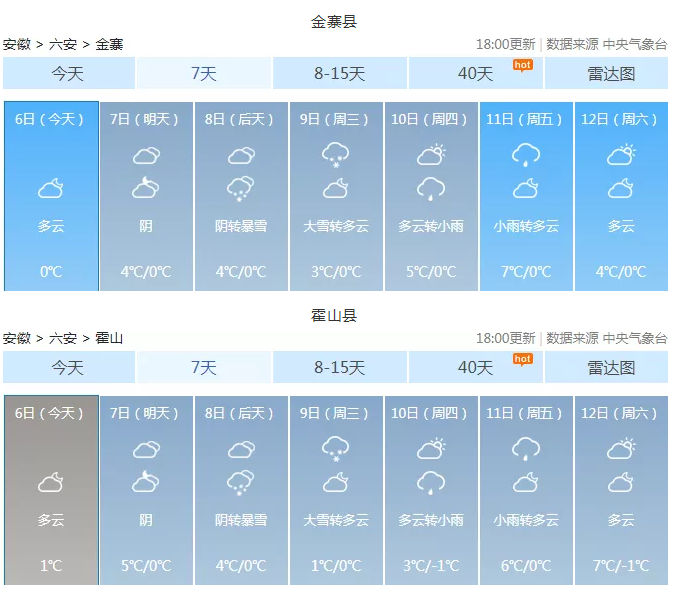Screen dimensions: 680x597
Task: Select Huoshan 今天 tab
Action: 68,367
